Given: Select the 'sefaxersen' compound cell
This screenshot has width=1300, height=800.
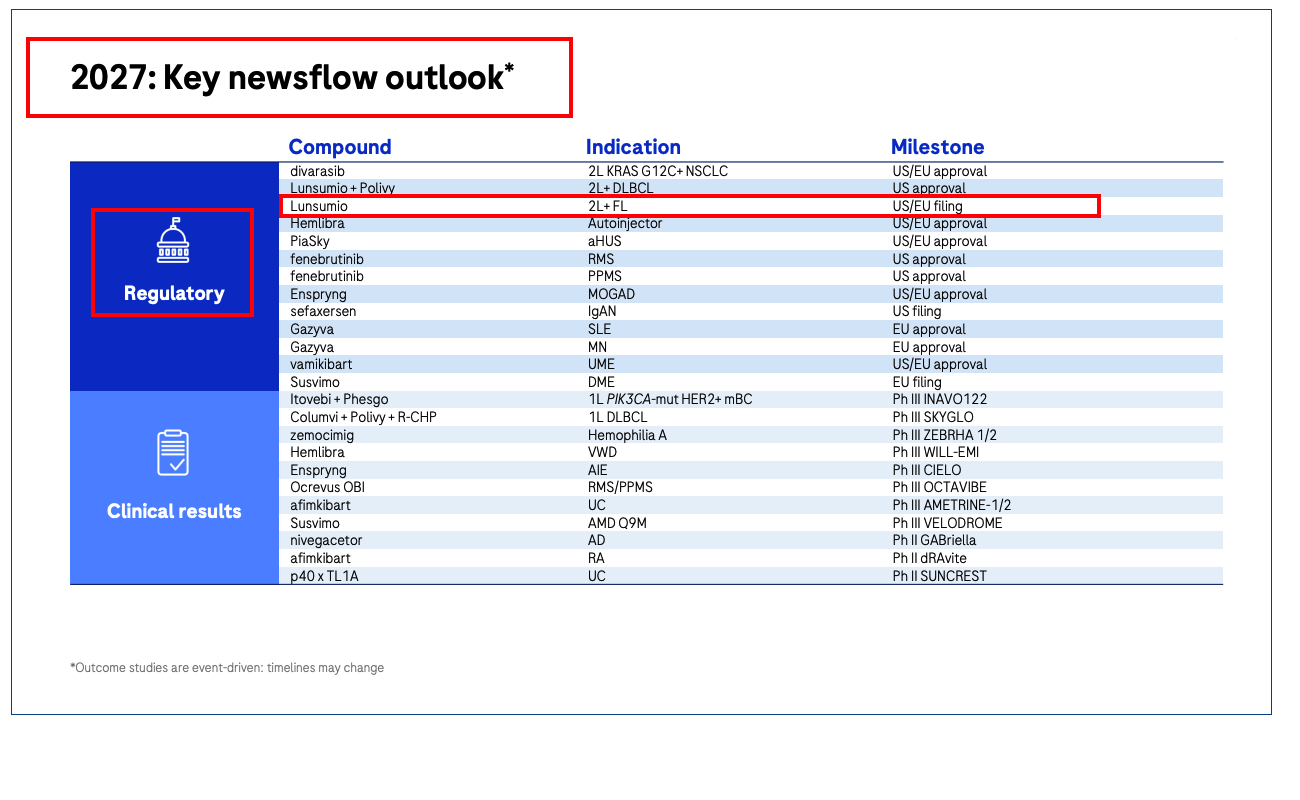Looking at the screenshot, I should [323, 311].
